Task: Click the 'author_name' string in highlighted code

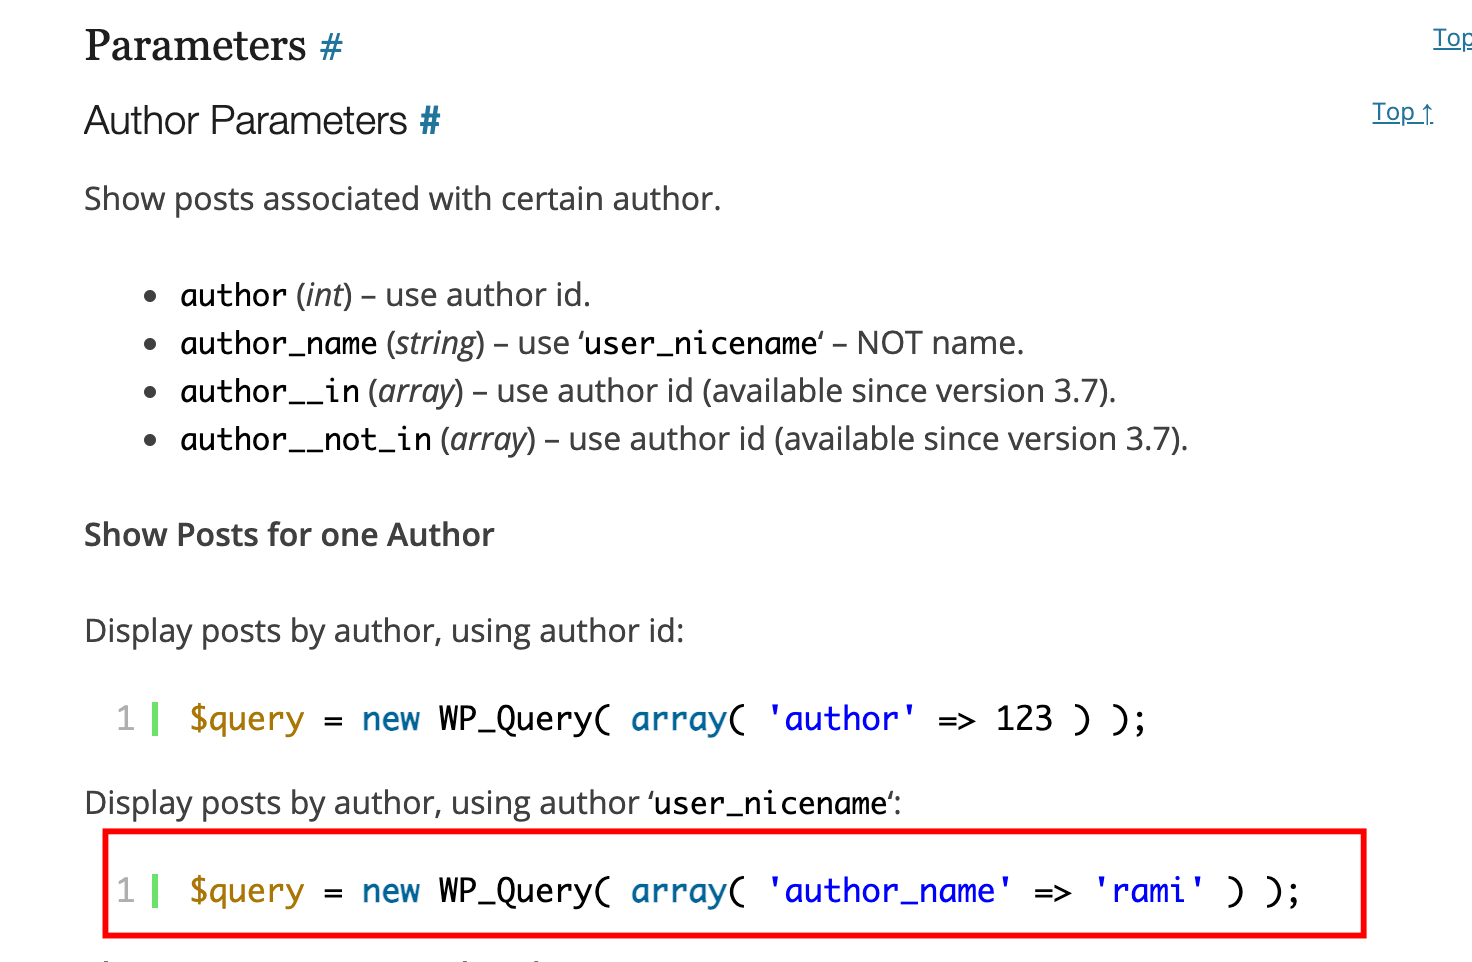Action: [889, 890]
